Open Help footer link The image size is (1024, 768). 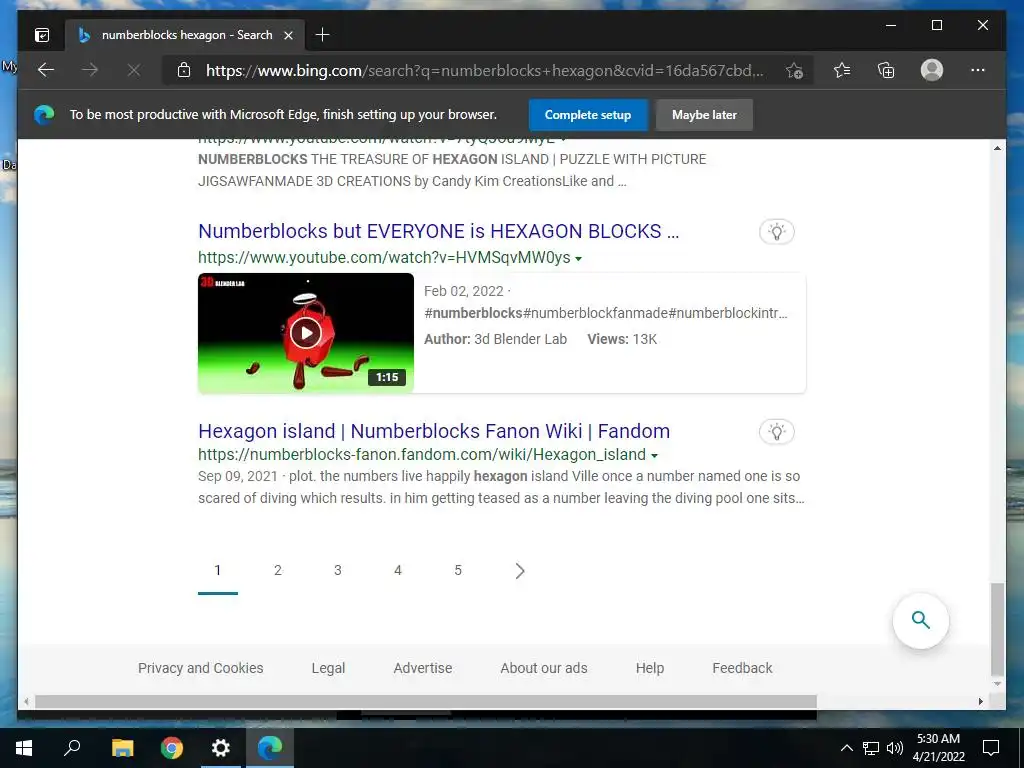(650, 668)
